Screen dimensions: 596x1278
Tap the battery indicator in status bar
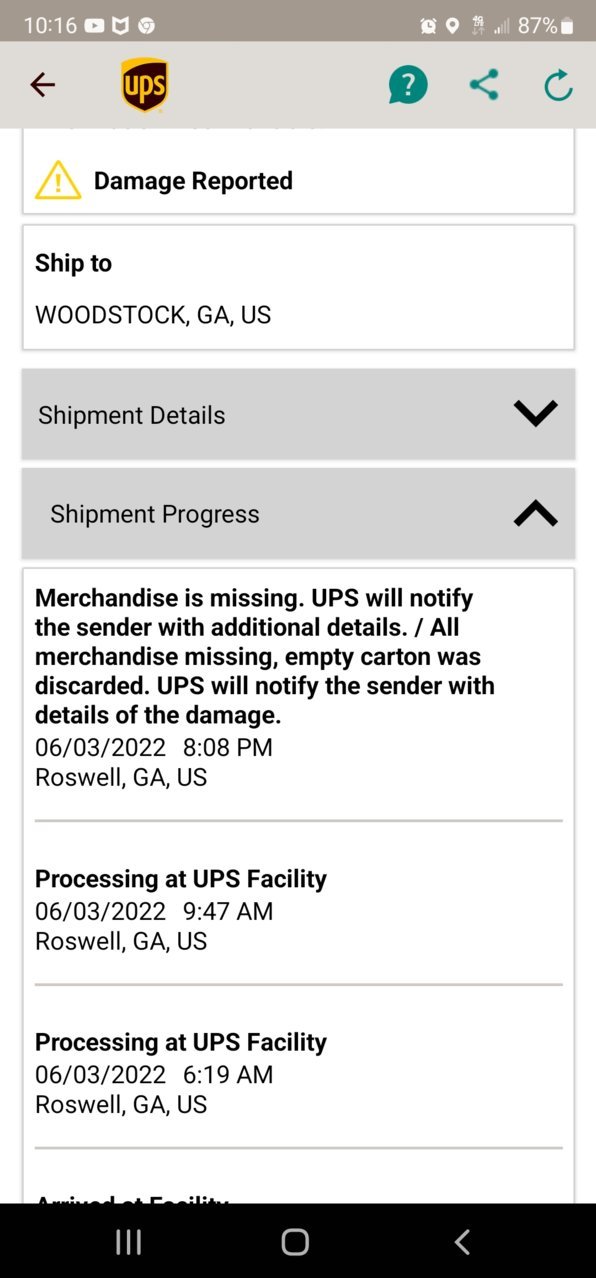567,26
